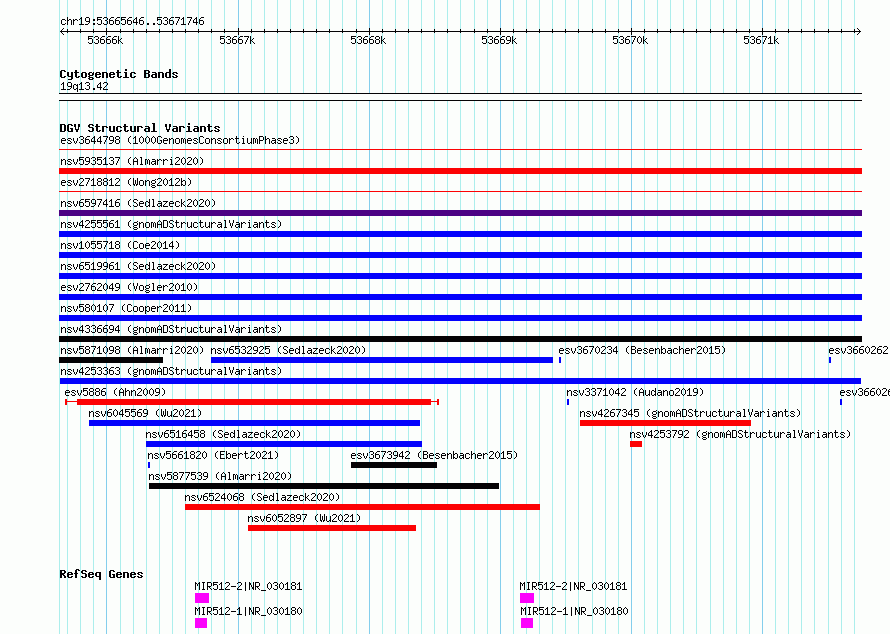Open the esv3670234 Besenbacher2015 label
The width and height of the screenshot is (890, 634).
(x=642, y=350)
